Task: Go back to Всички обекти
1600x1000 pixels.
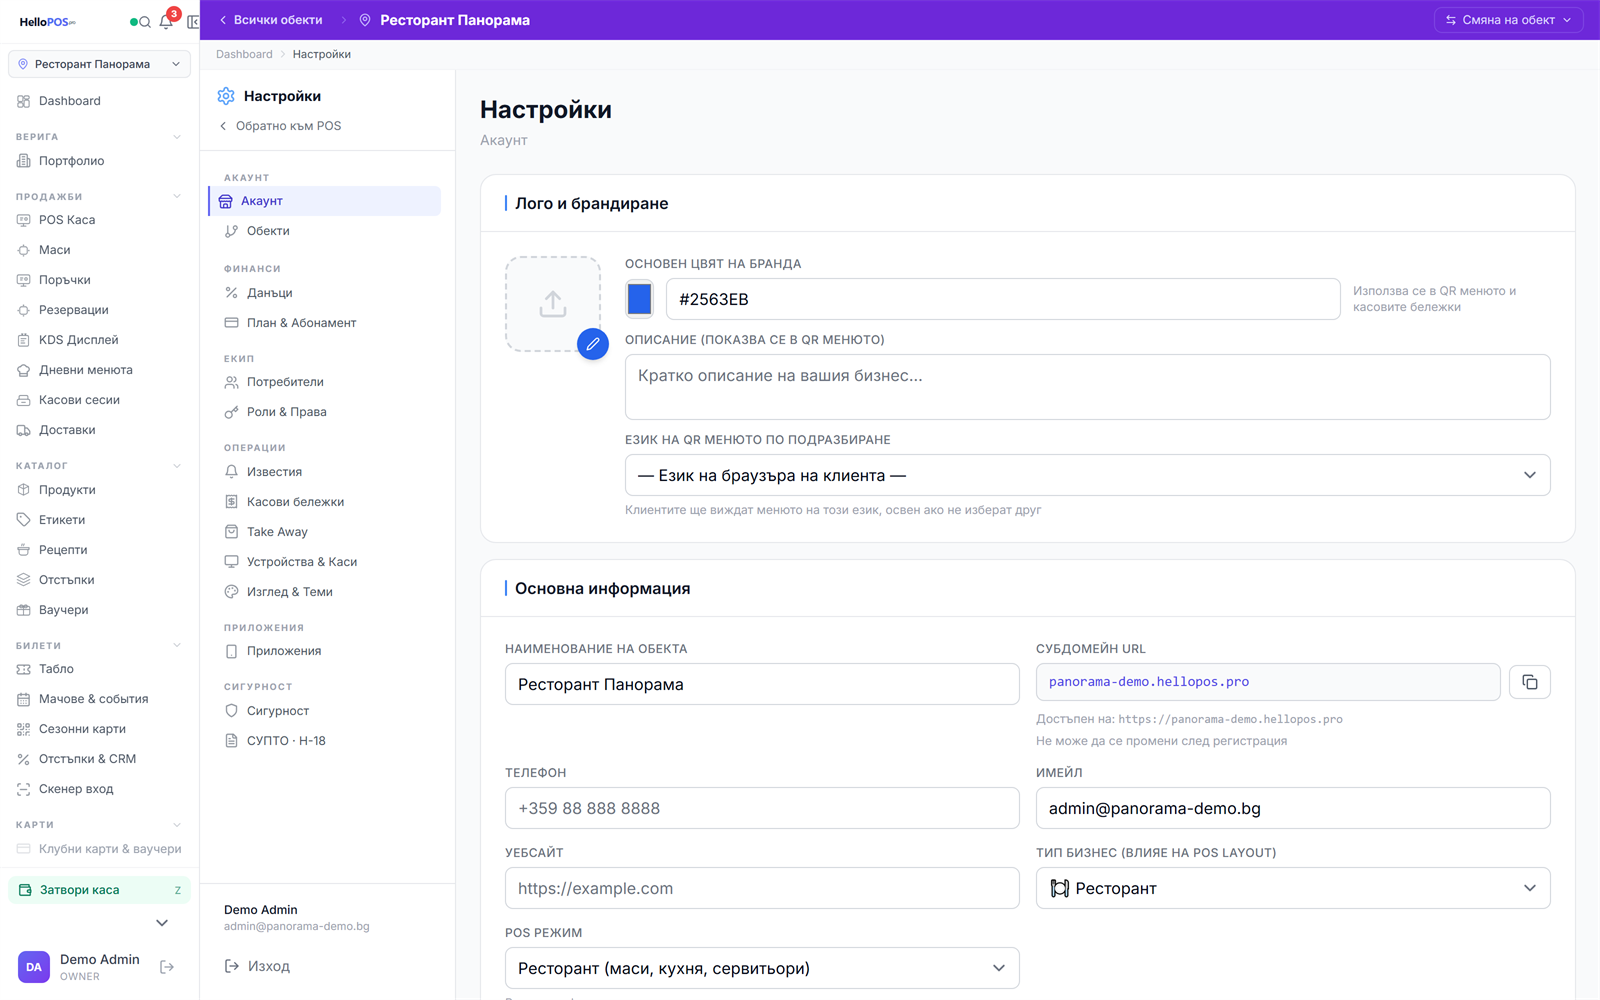Action: click(x=271, y=20)
